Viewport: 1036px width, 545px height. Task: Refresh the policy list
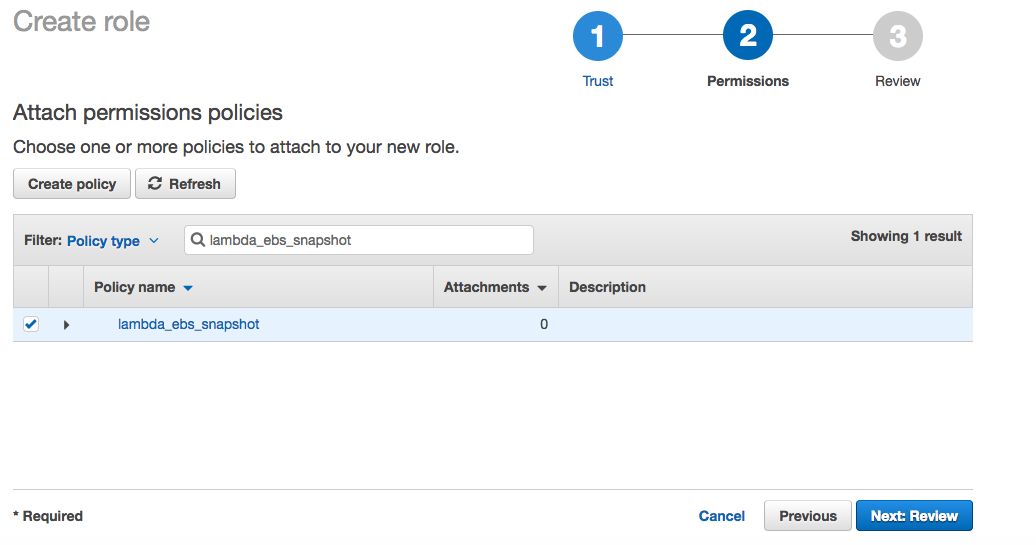pos(185,184)
